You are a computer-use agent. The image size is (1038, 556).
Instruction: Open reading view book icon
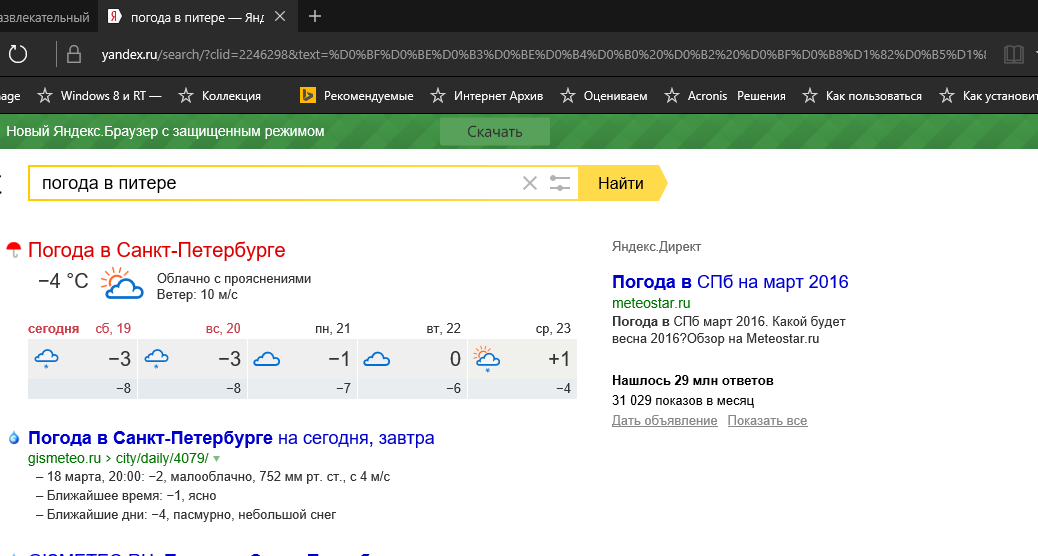[1014, 54]
